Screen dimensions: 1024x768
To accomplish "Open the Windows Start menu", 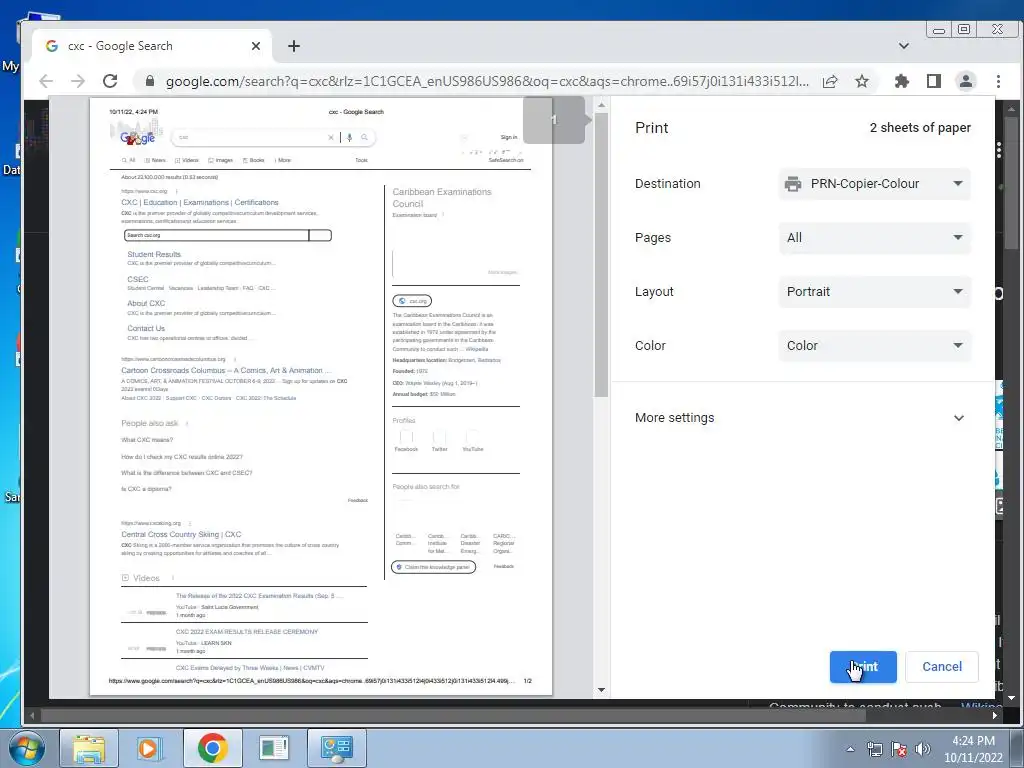I will 26,748.
